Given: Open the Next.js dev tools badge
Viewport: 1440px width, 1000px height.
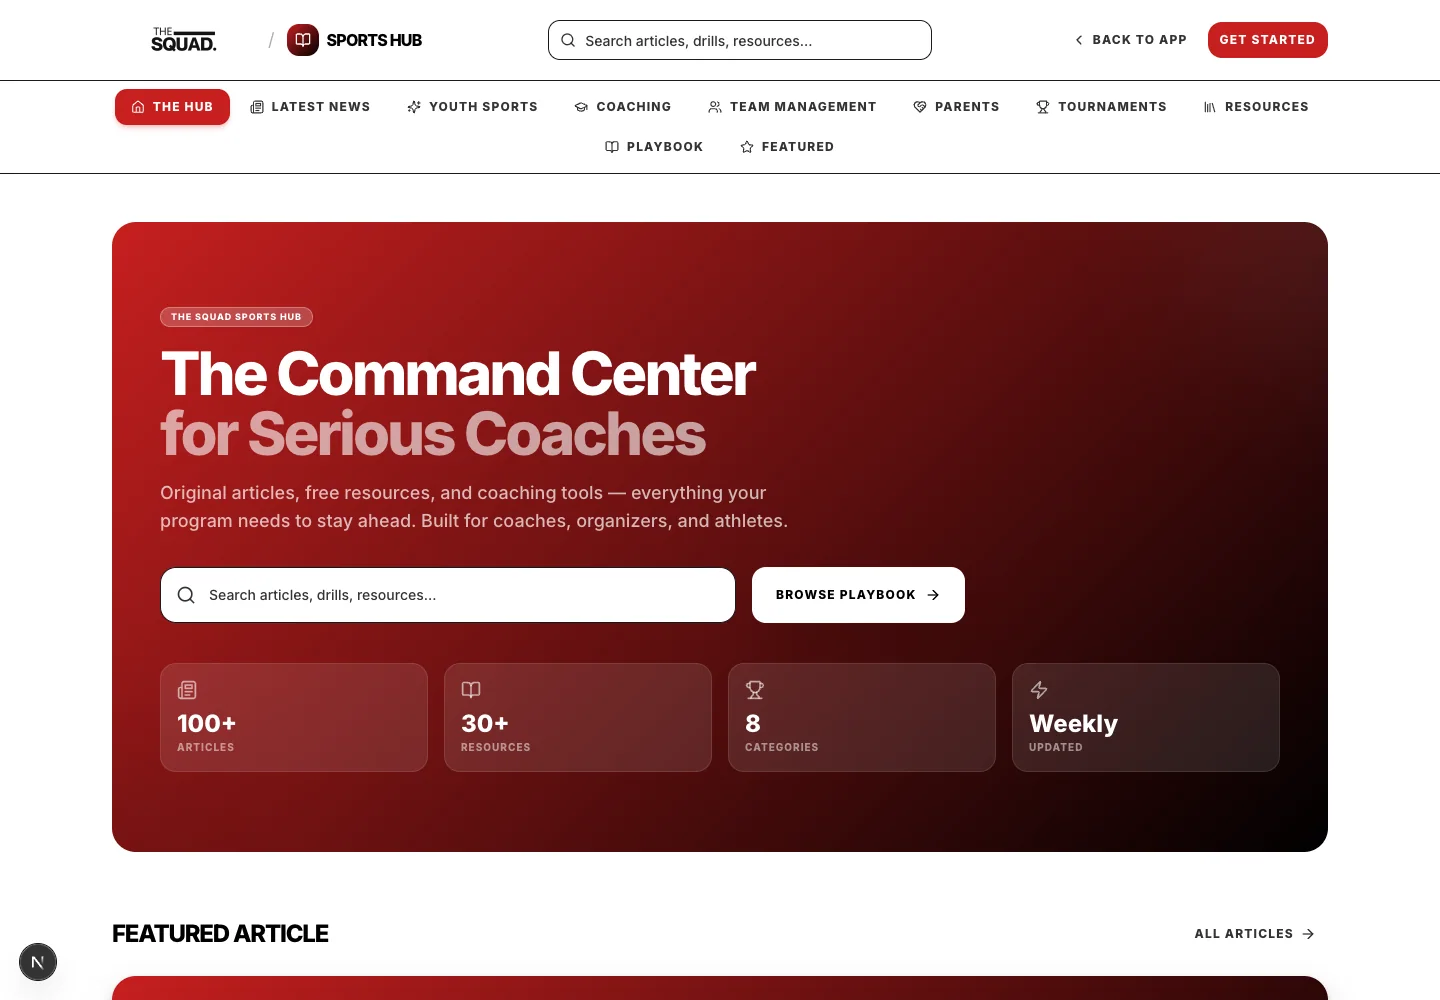Looking at the screenshot, I should 38,962.
